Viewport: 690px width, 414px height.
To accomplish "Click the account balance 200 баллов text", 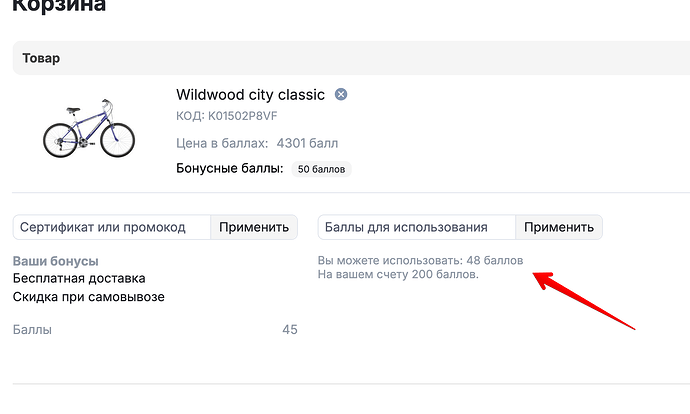I will point(398,275).
